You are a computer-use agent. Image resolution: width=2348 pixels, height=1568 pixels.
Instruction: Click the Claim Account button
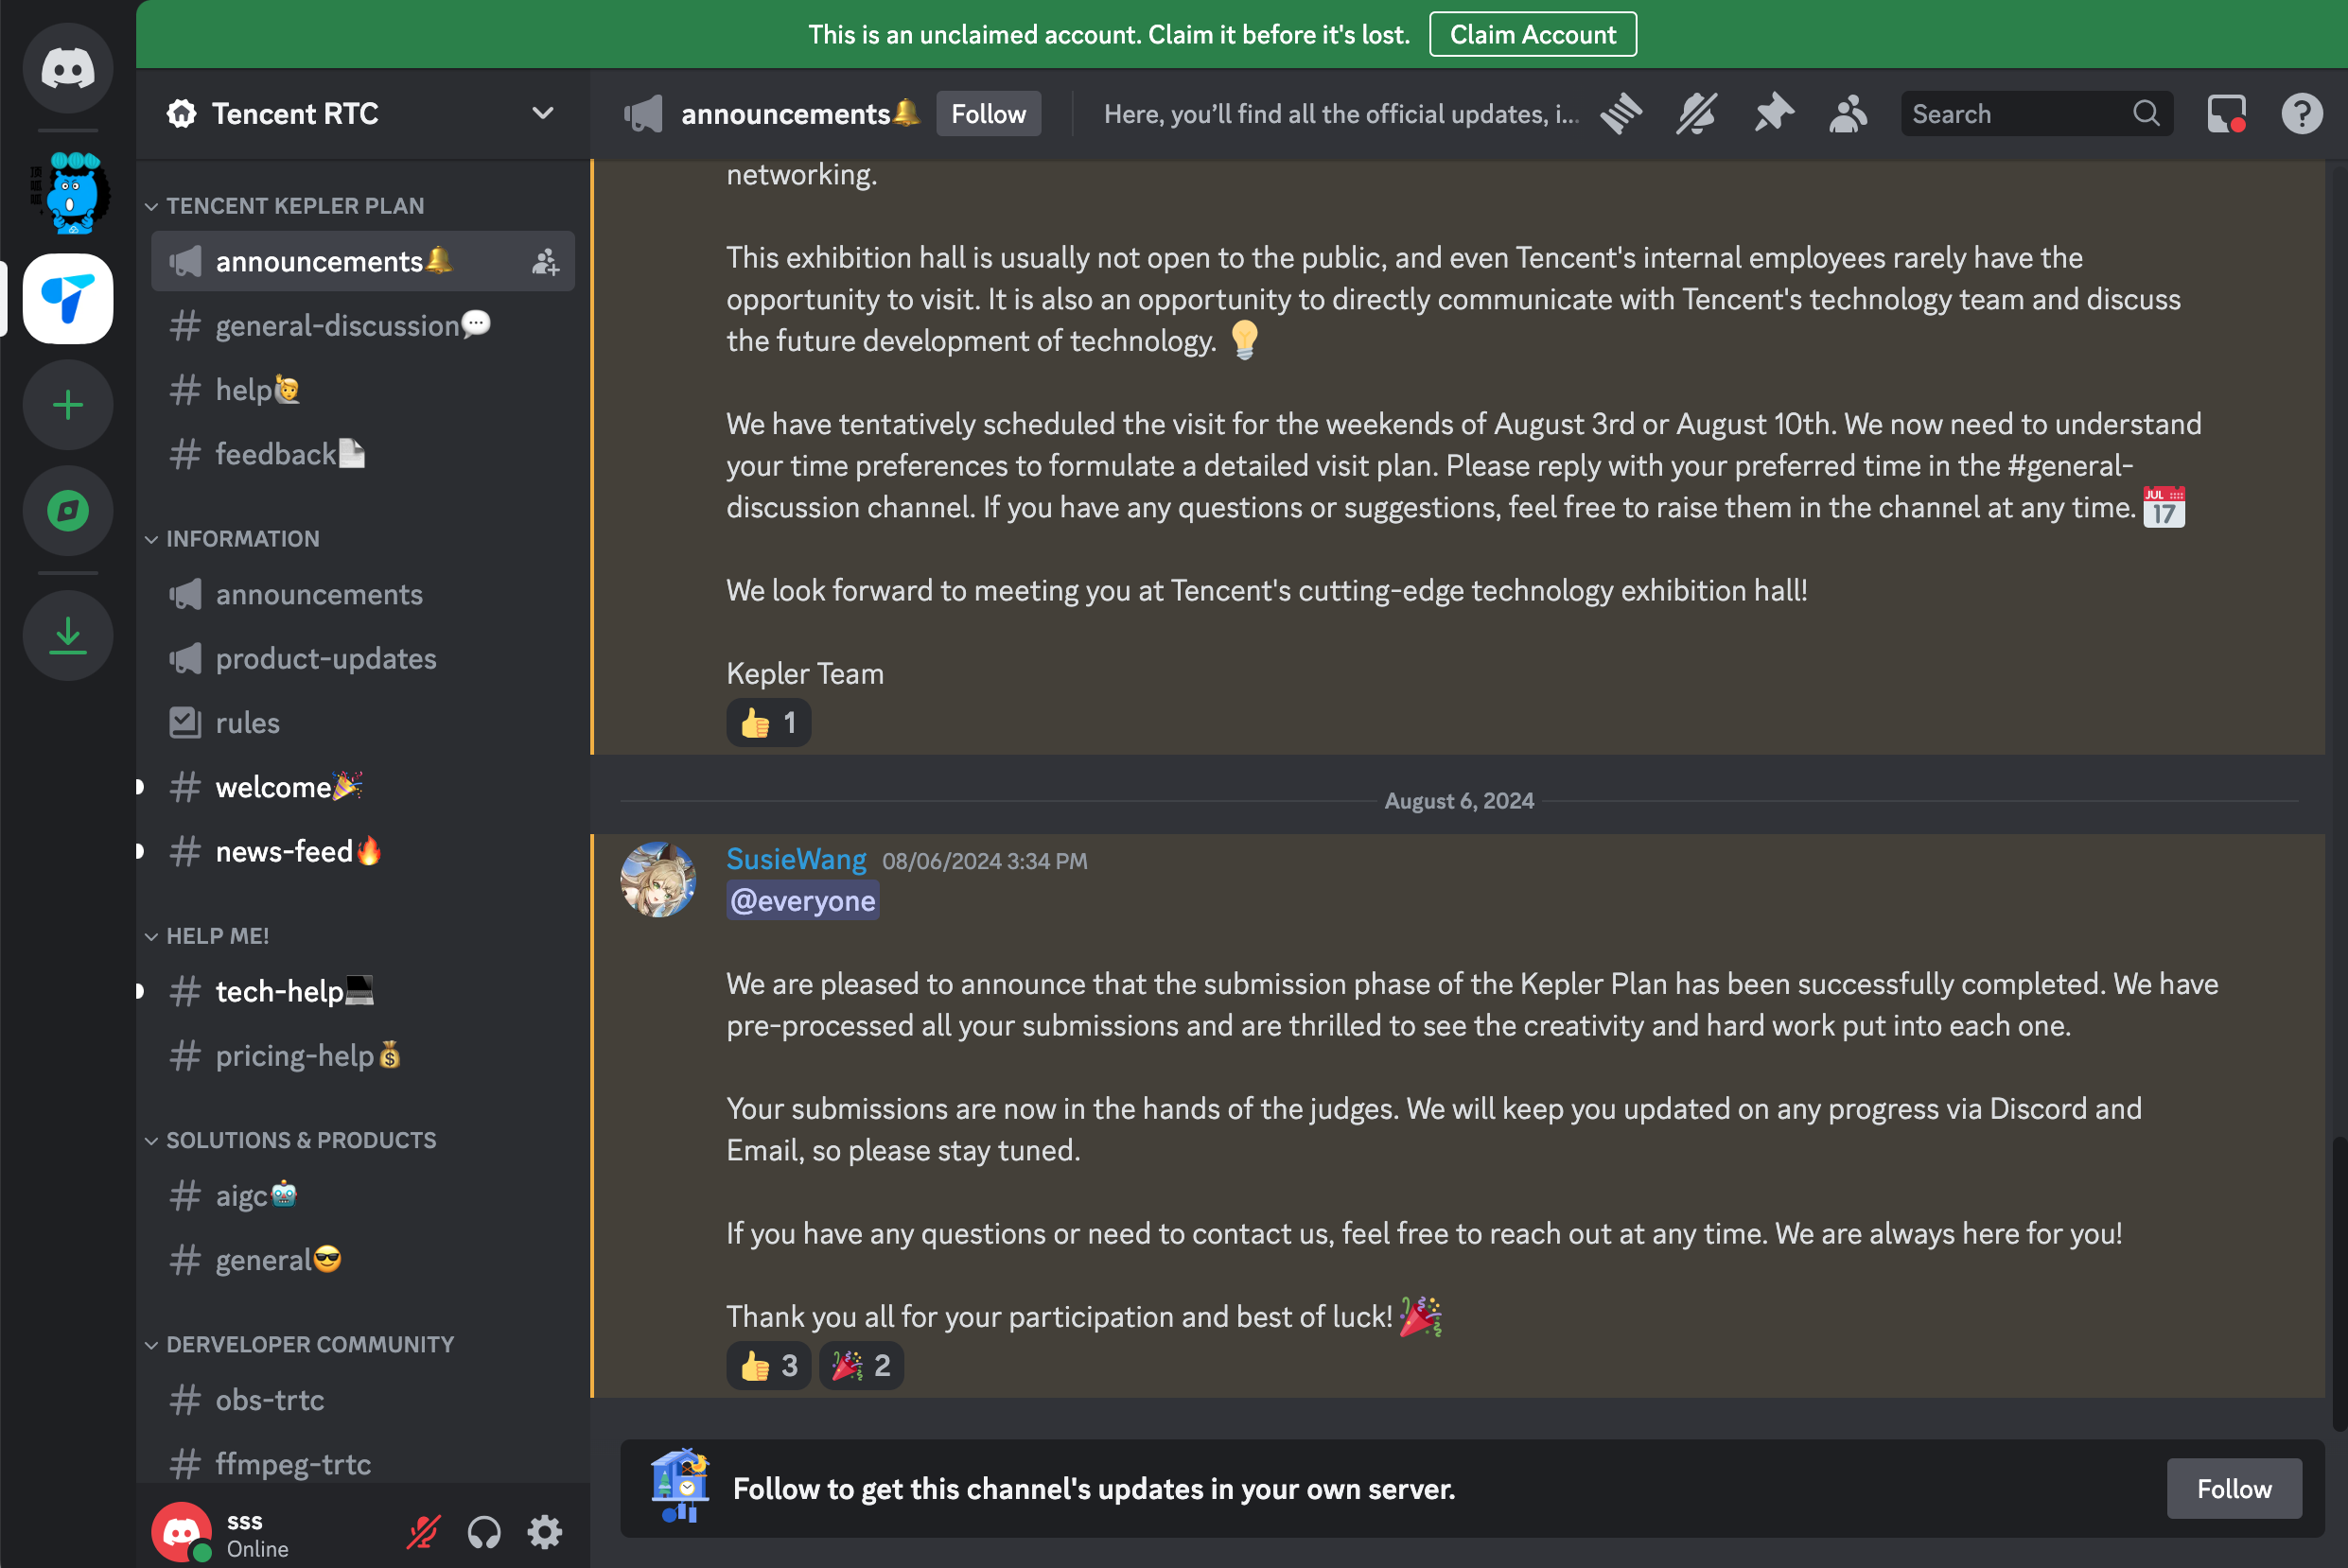[x=1532, y=35]
